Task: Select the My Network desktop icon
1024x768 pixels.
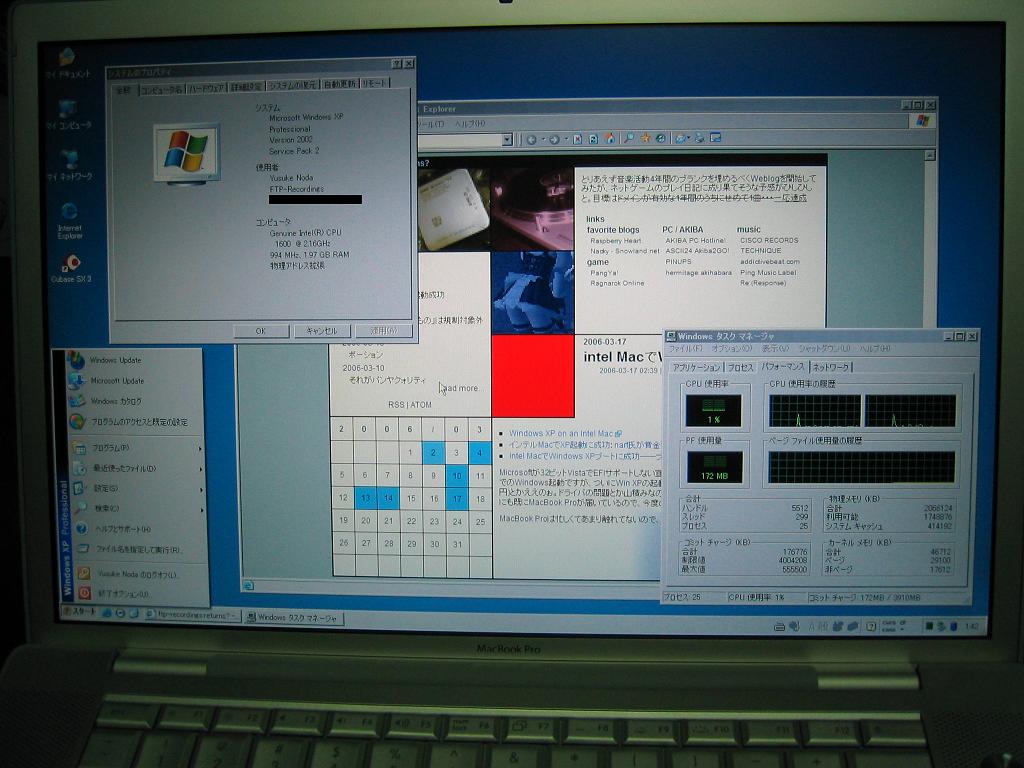Action: click(x=69, y=166)
